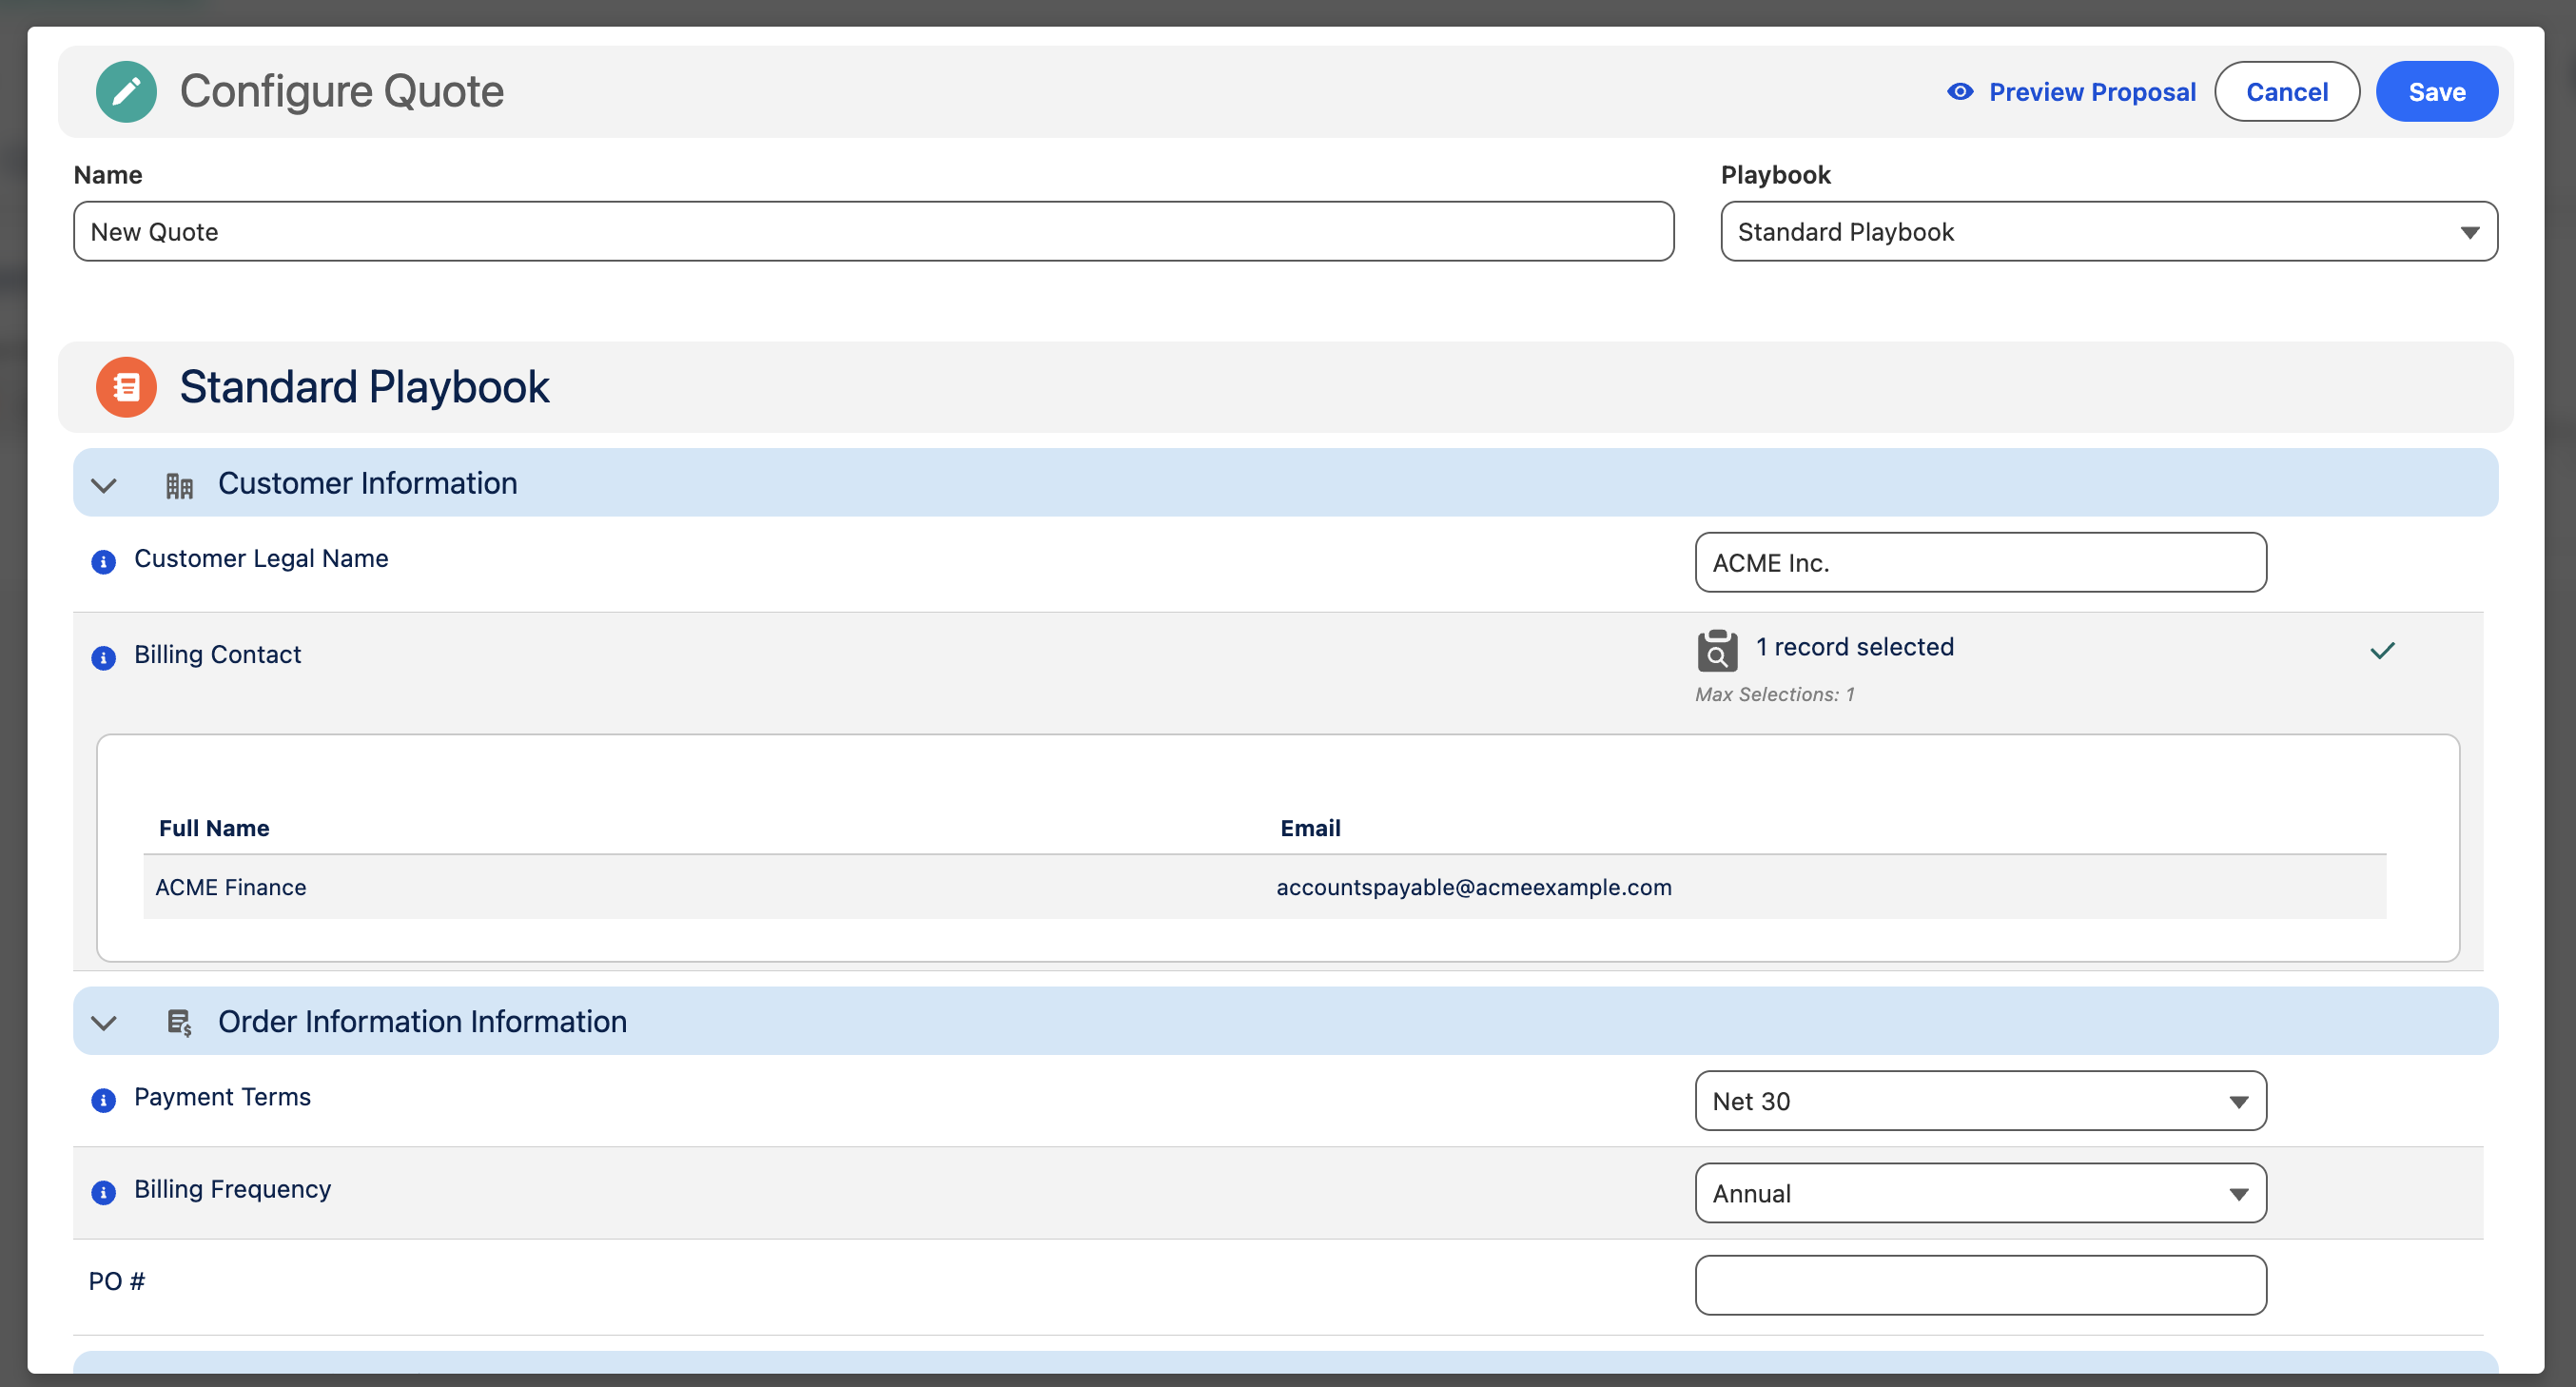Viewport: 2576px width, 1387px height.
Task: Click the Max Selections: 1 label
Action: (x=1774, y=694)
